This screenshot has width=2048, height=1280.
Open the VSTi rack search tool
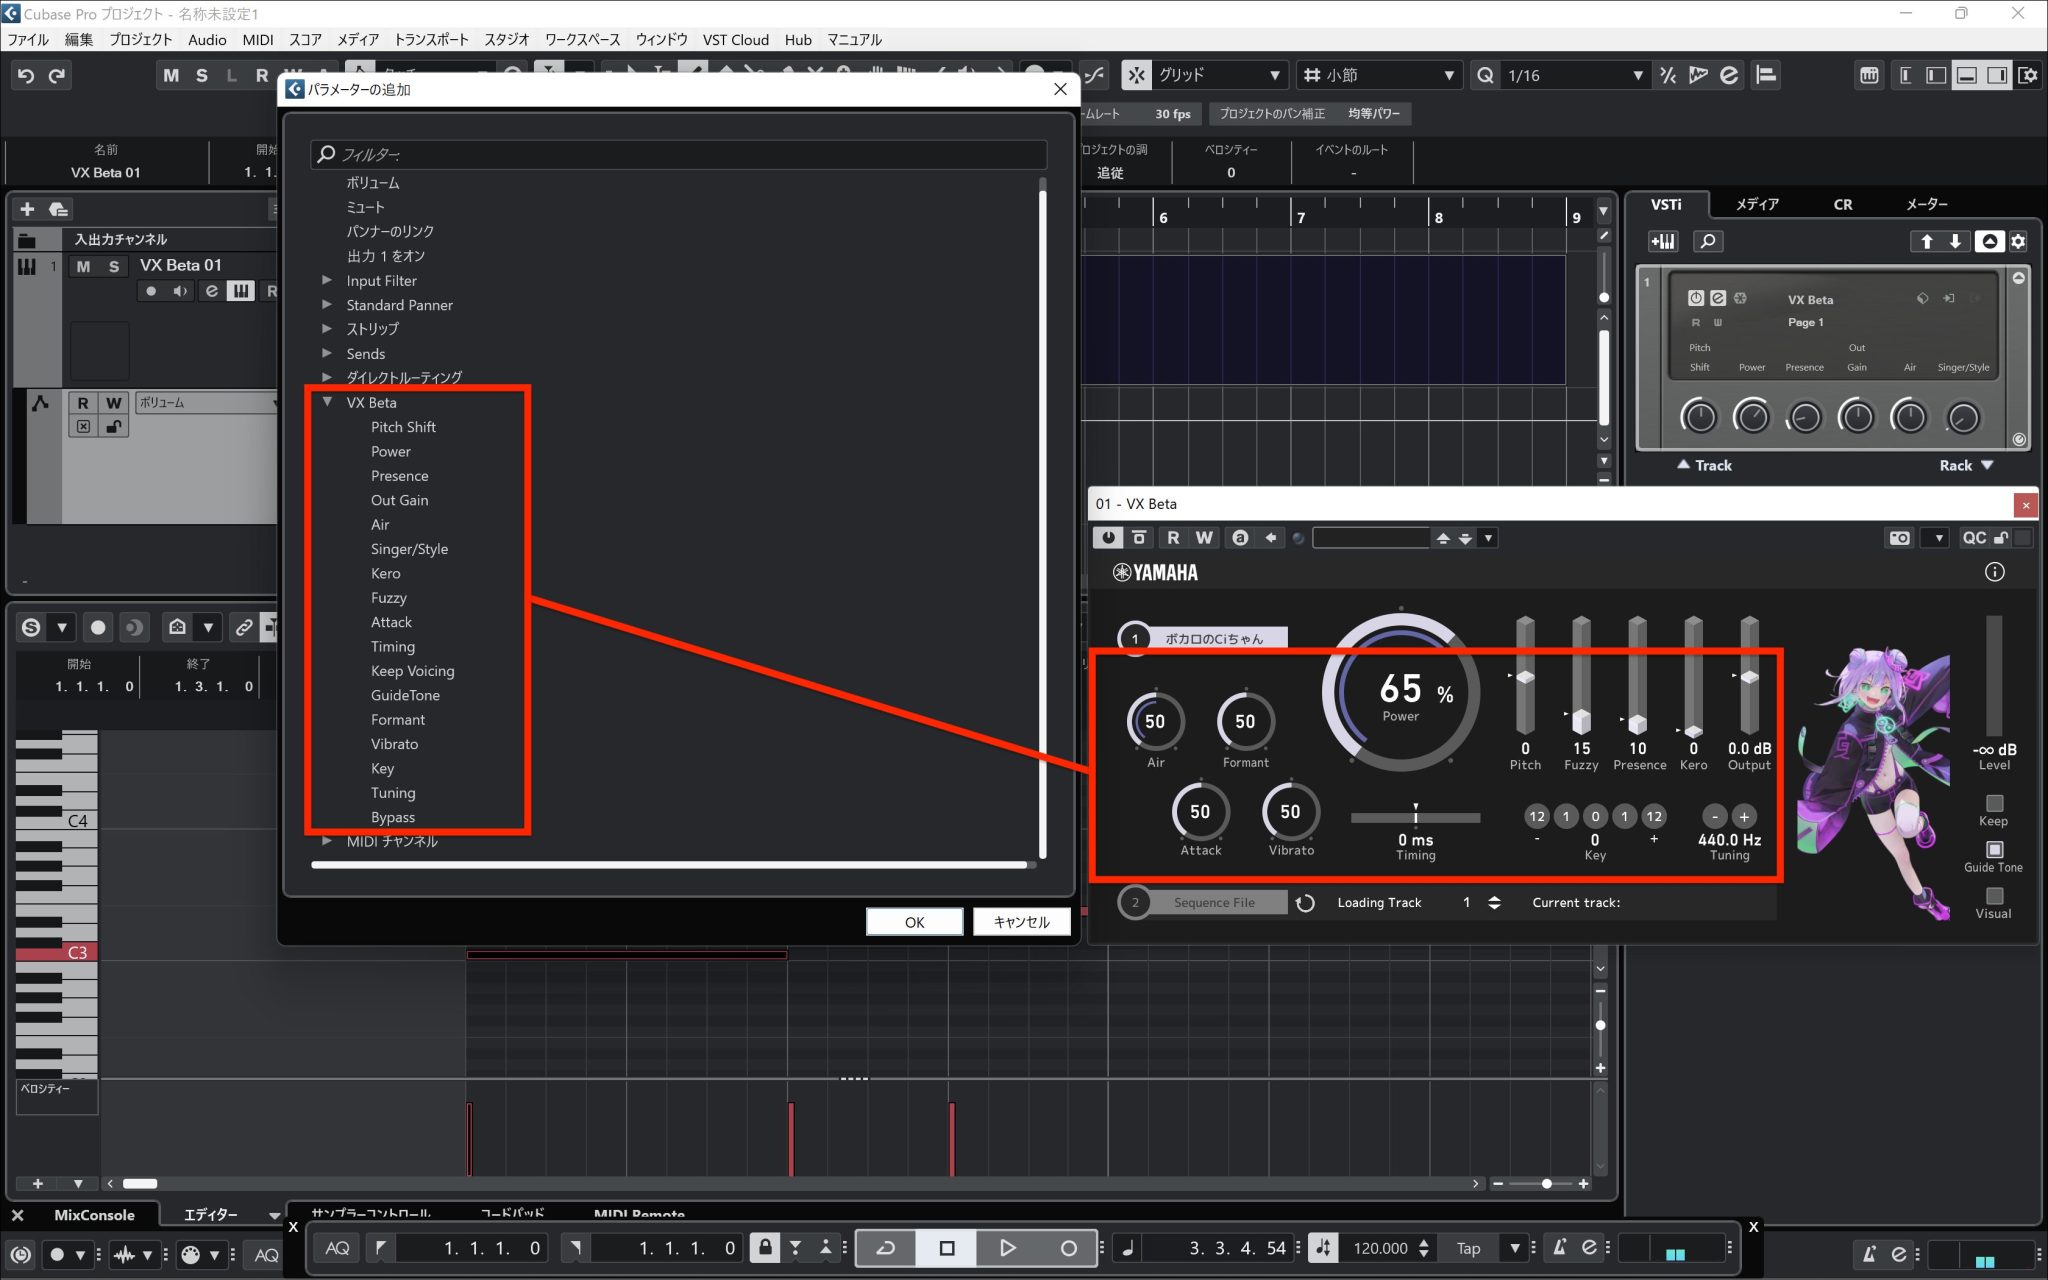pyautogui.click(x=1708, y=241)
